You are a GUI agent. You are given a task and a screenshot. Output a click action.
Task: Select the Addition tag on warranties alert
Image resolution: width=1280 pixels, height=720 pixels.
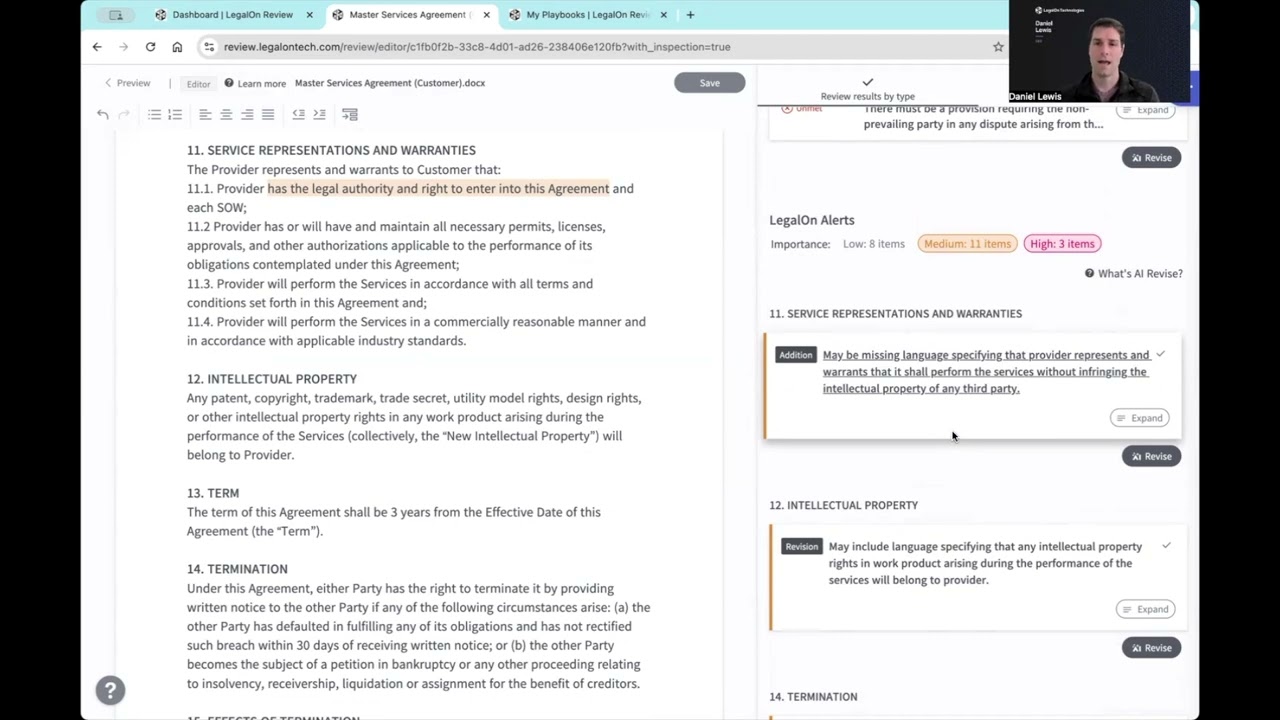(796, 355)
